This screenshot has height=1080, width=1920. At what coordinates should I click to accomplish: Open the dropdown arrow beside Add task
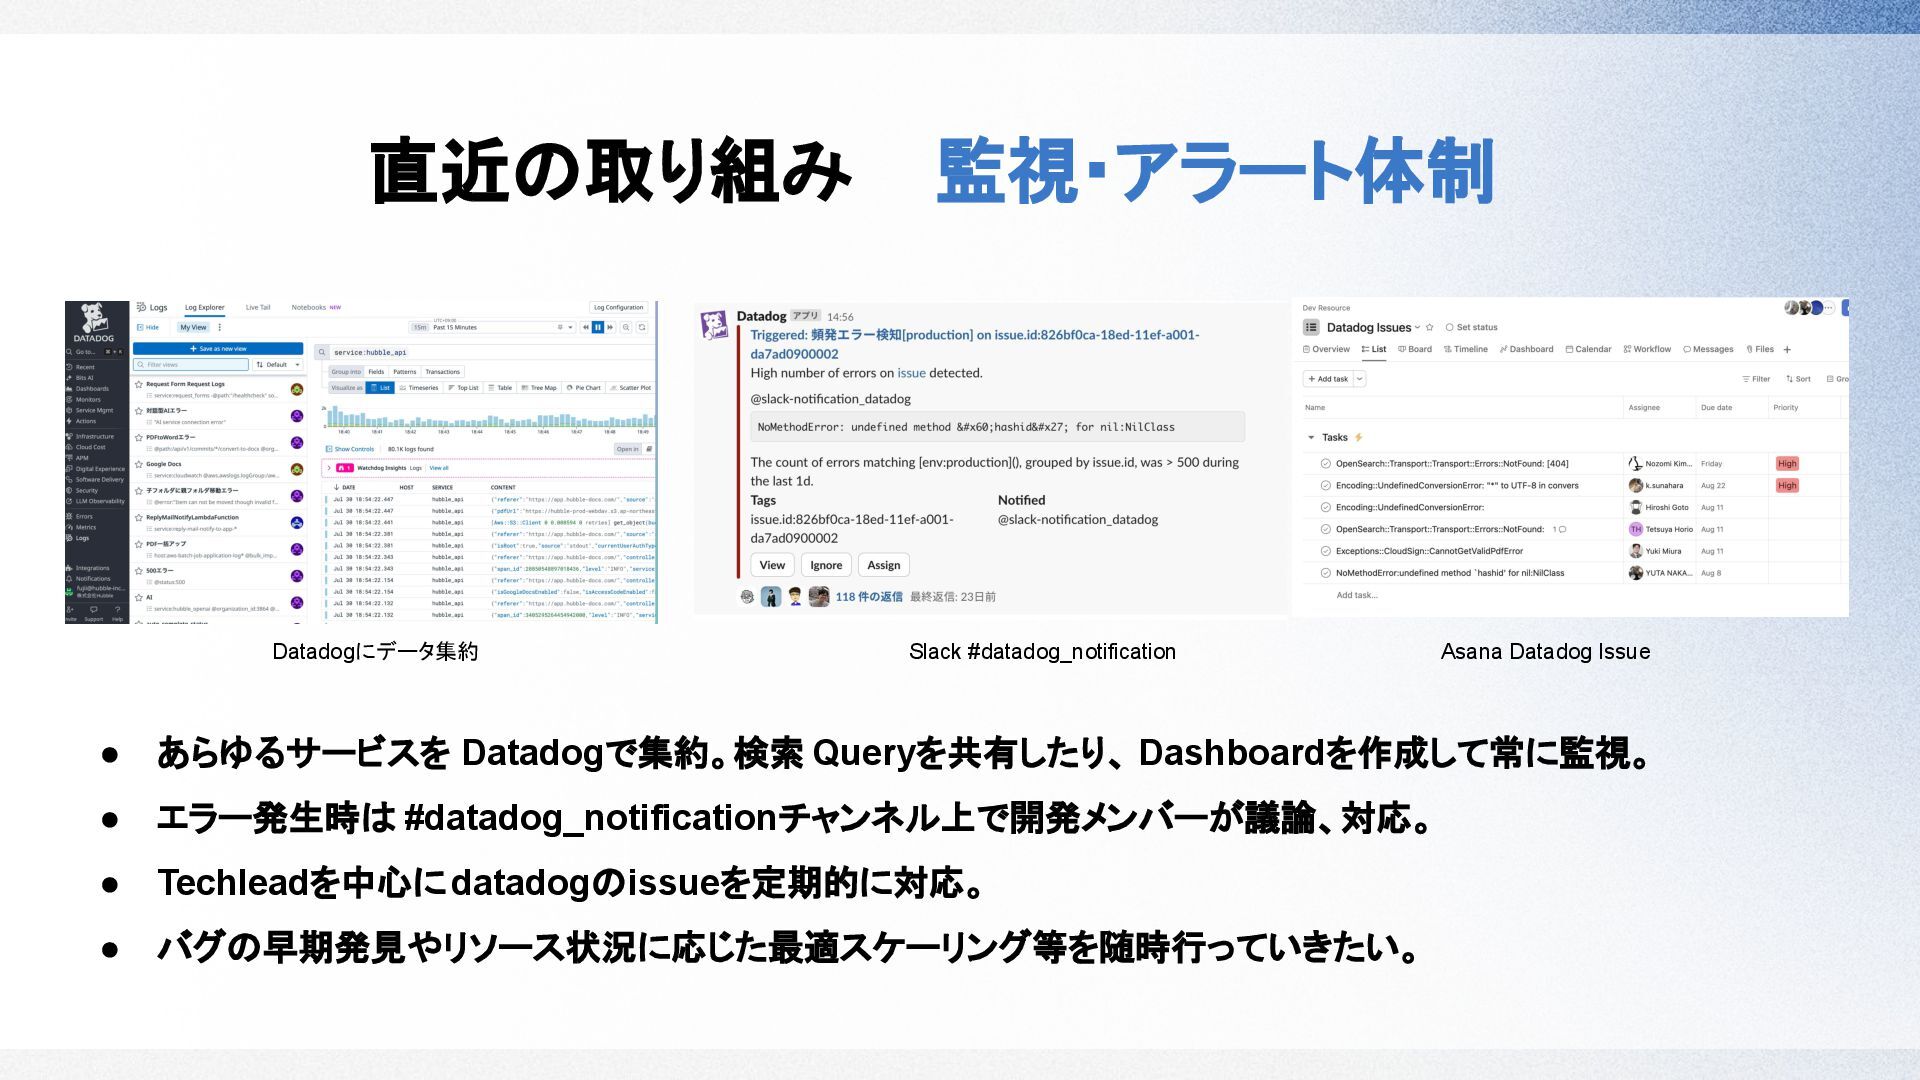(x=1359, y=379)
